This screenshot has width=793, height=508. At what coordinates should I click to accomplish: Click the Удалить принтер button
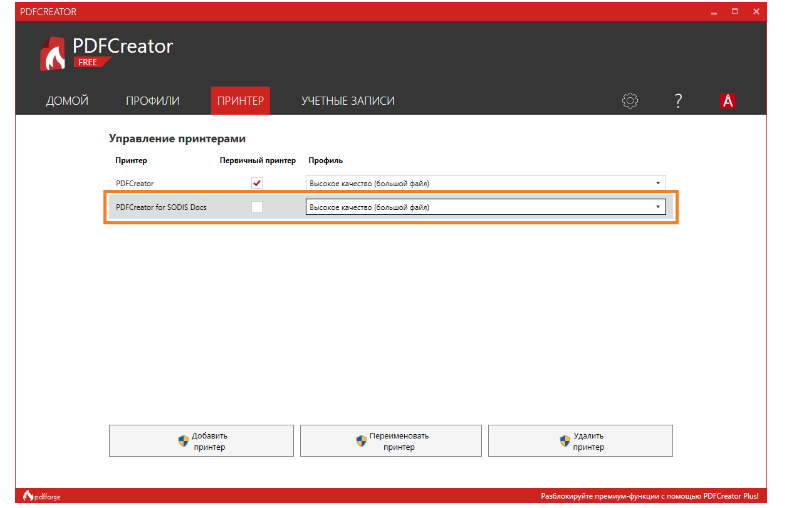click(581, 441)
